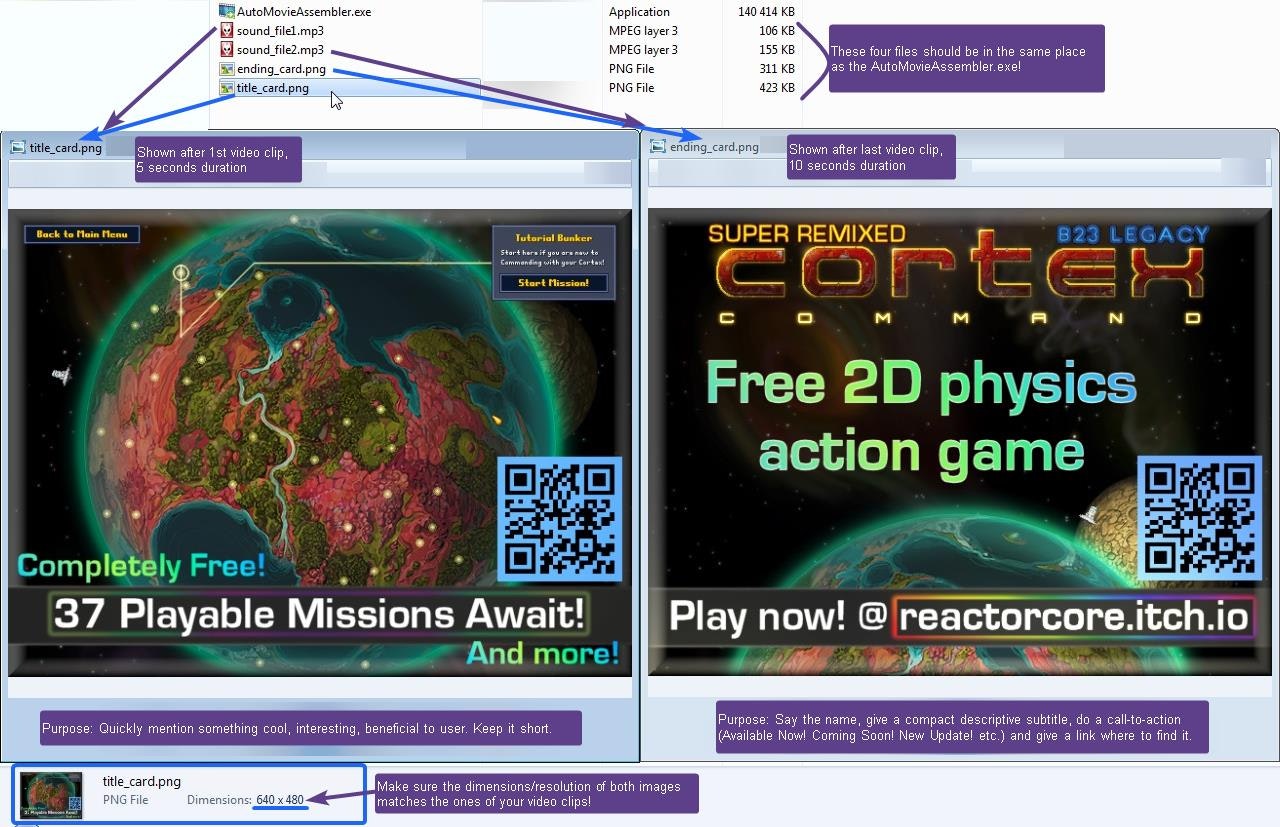Click the Play now! @ text
1280x827 pixels.
pyautogui.click(x=778, y=616)
